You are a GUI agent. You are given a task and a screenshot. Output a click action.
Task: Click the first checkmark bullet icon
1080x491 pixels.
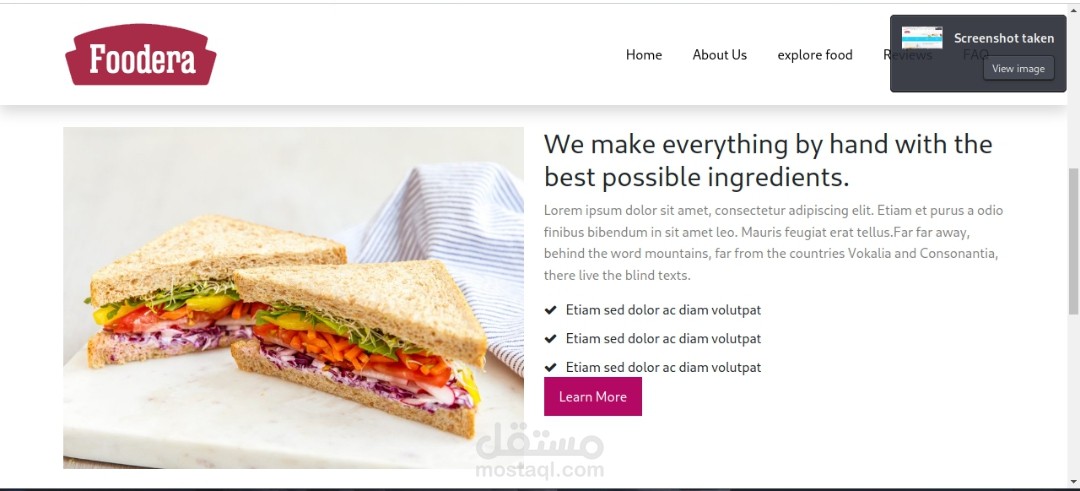550,310
